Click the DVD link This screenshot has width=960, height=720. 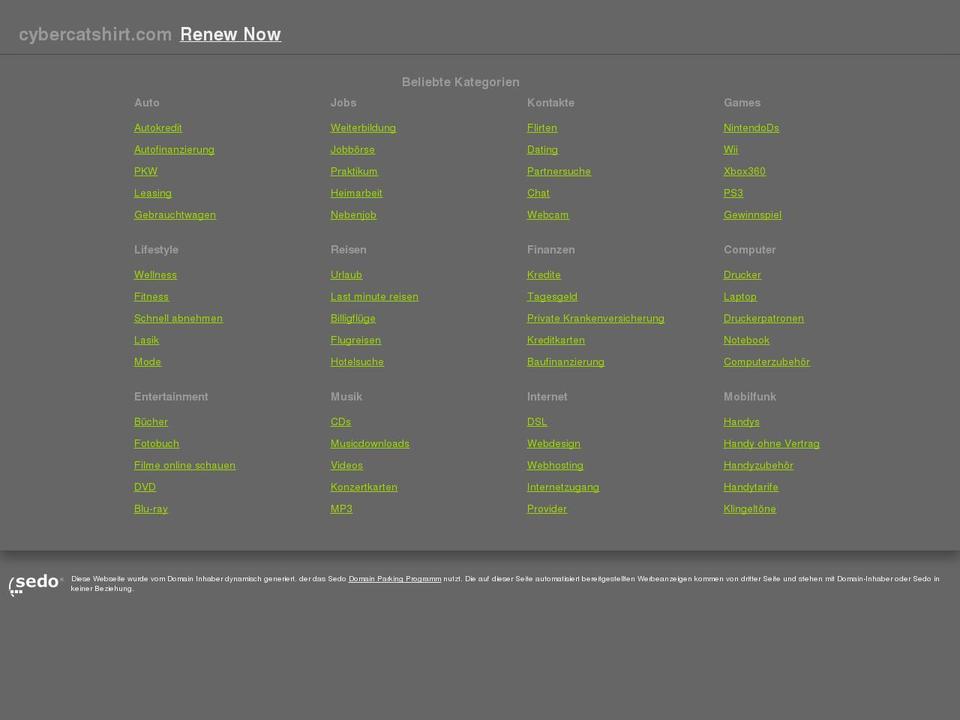point(144,487)
